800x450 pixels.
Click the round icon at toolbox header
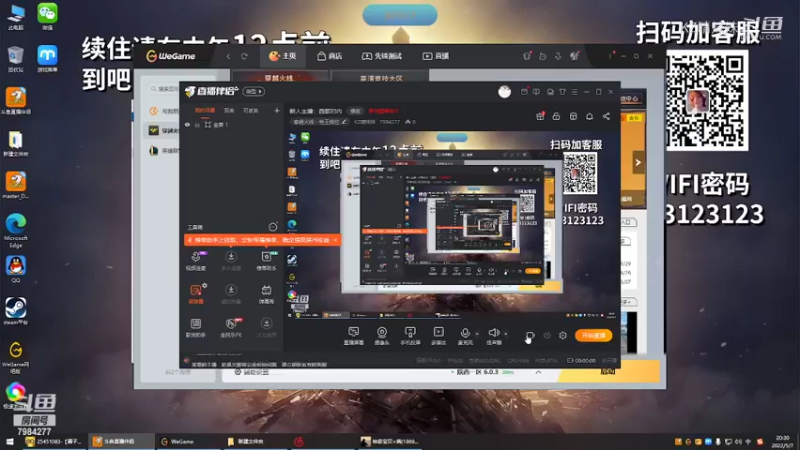pyautogui.click(x=273, y=227)
